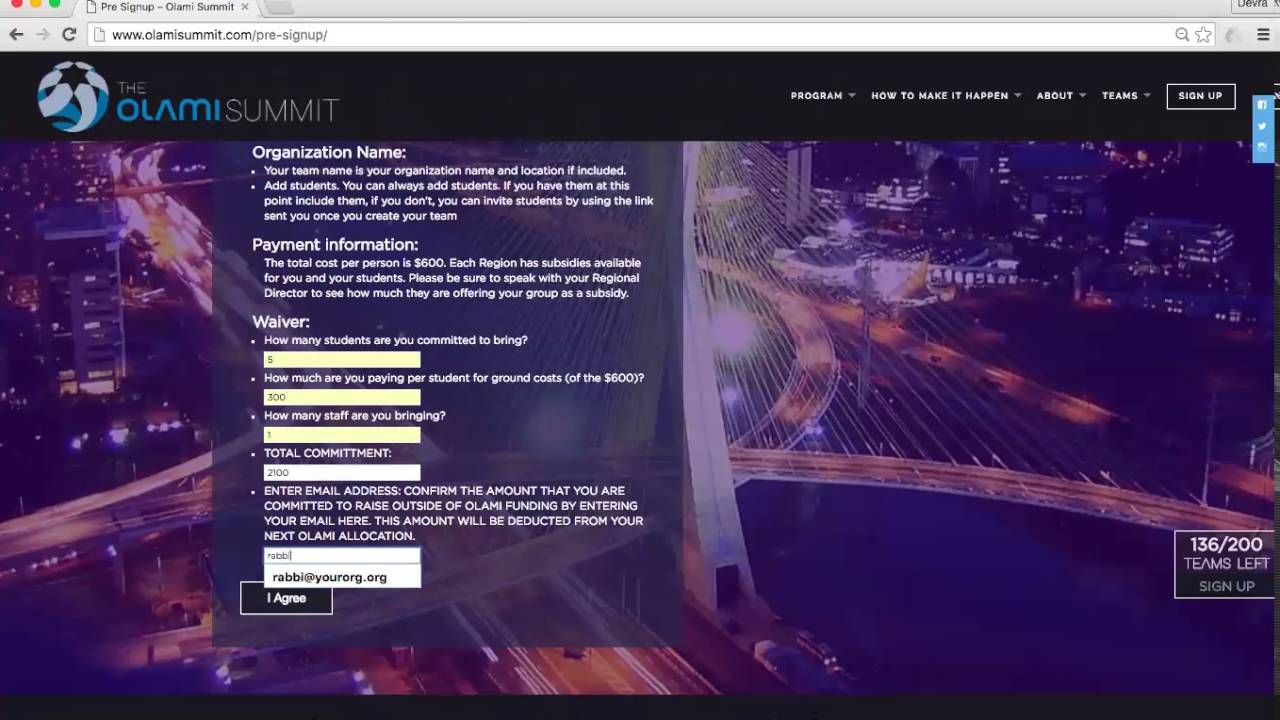Go back with the browser back arrow
The image size is (1280, 720).
[x=16, y=34]
